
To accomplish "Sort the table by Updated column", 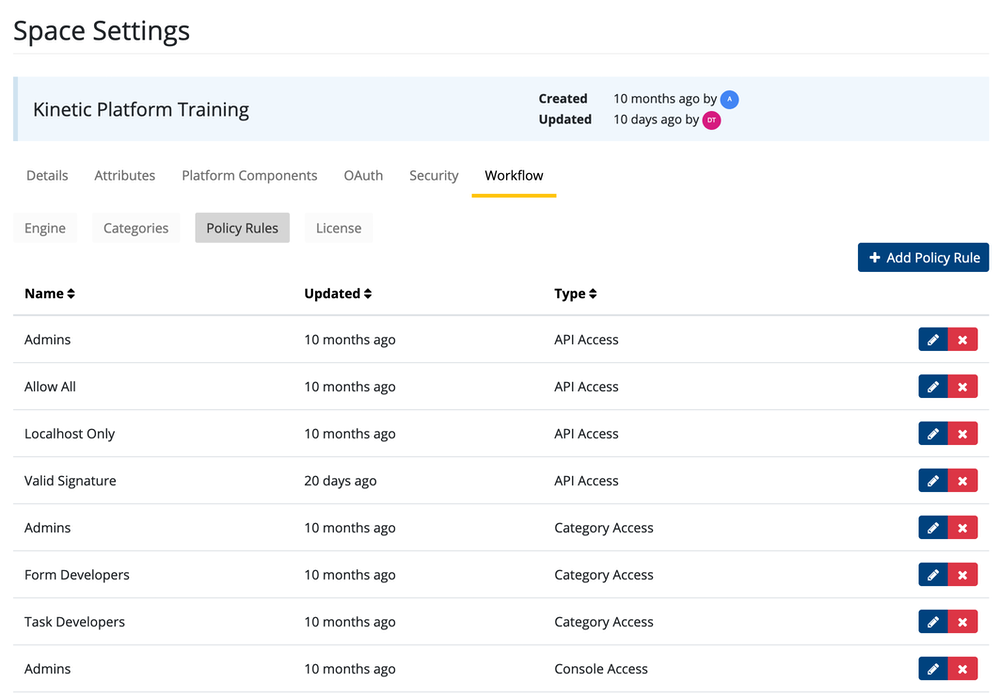I will tap(338, 293).
